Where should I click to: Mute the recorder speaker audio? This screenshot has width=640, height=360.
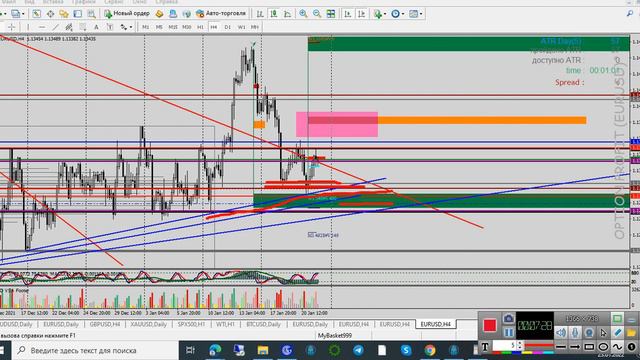pyautogui.click(x=561, y=333)
